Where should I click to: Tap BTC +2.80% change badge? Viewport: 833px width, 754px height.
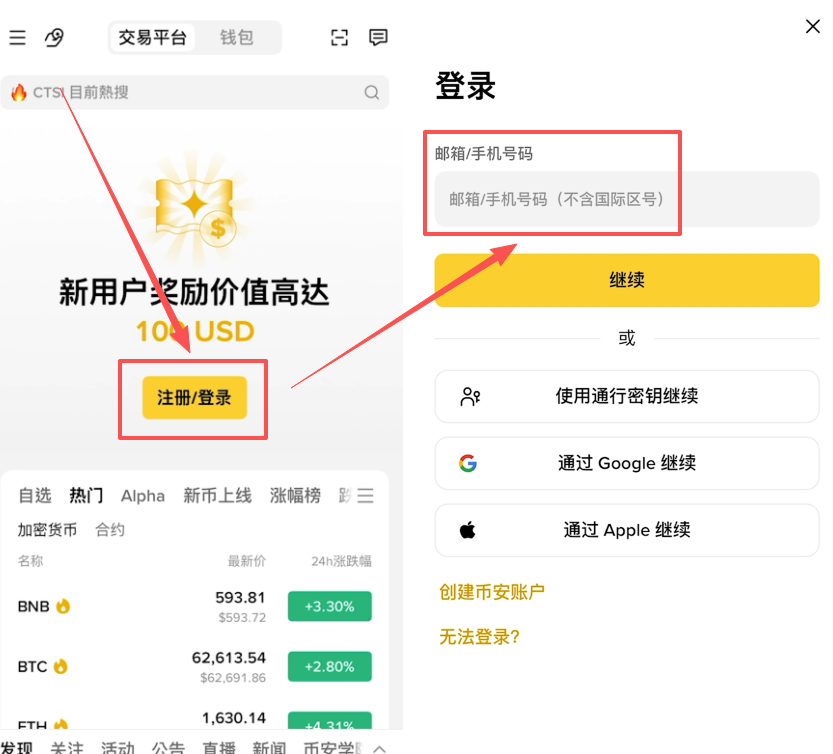330,666
